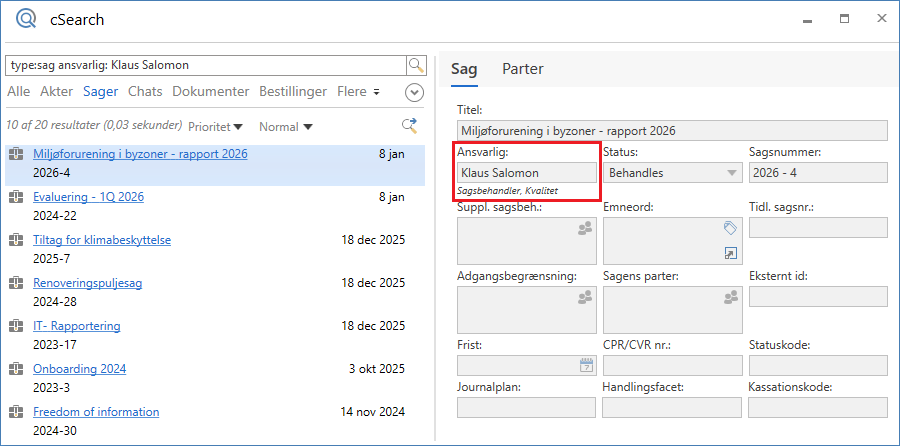Open the Prioritet sort dropdown
Viewport: 900px width, 446px height.
(x=217, y=127)
